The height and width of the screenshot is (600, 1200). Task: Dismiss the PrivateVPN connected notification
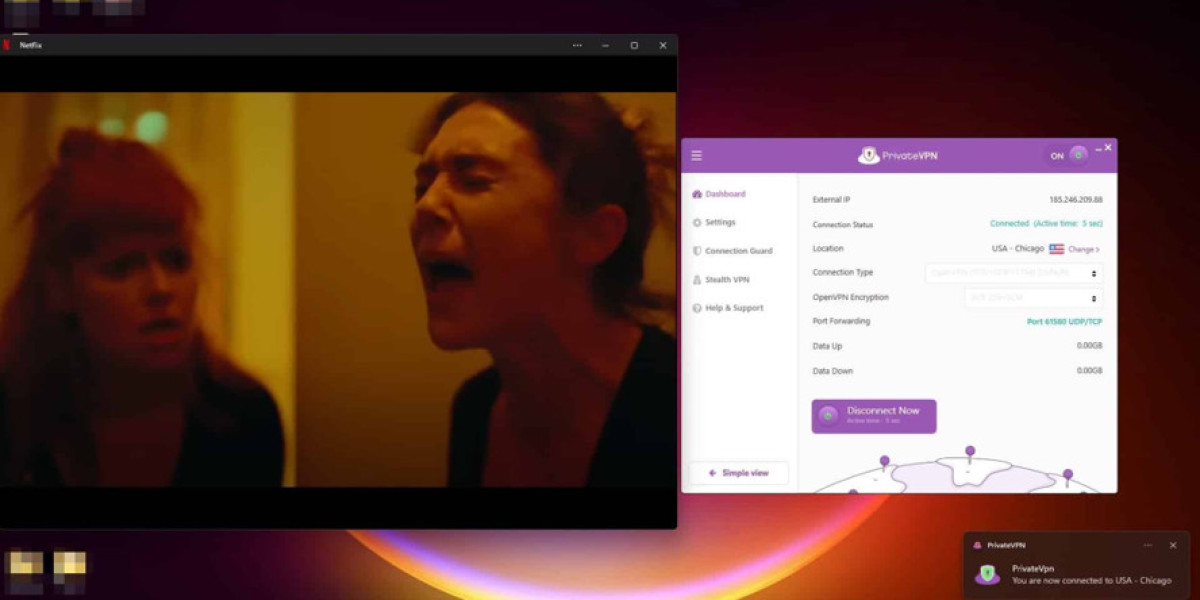click(x=1173, y=545)
